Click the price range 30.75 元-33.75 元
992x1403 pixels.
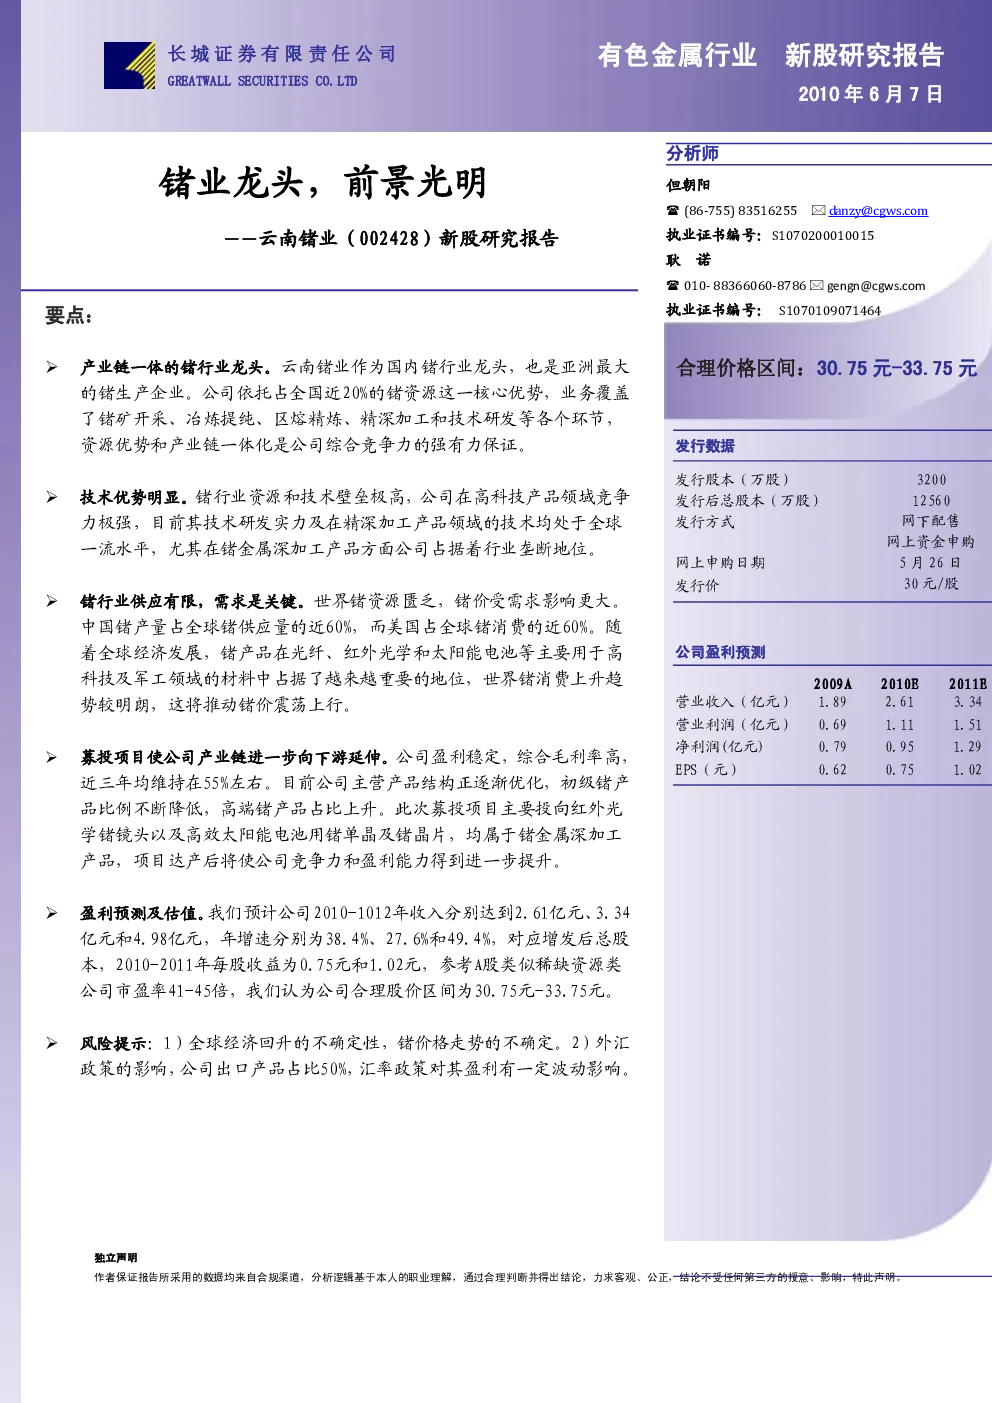pos(897,368)
